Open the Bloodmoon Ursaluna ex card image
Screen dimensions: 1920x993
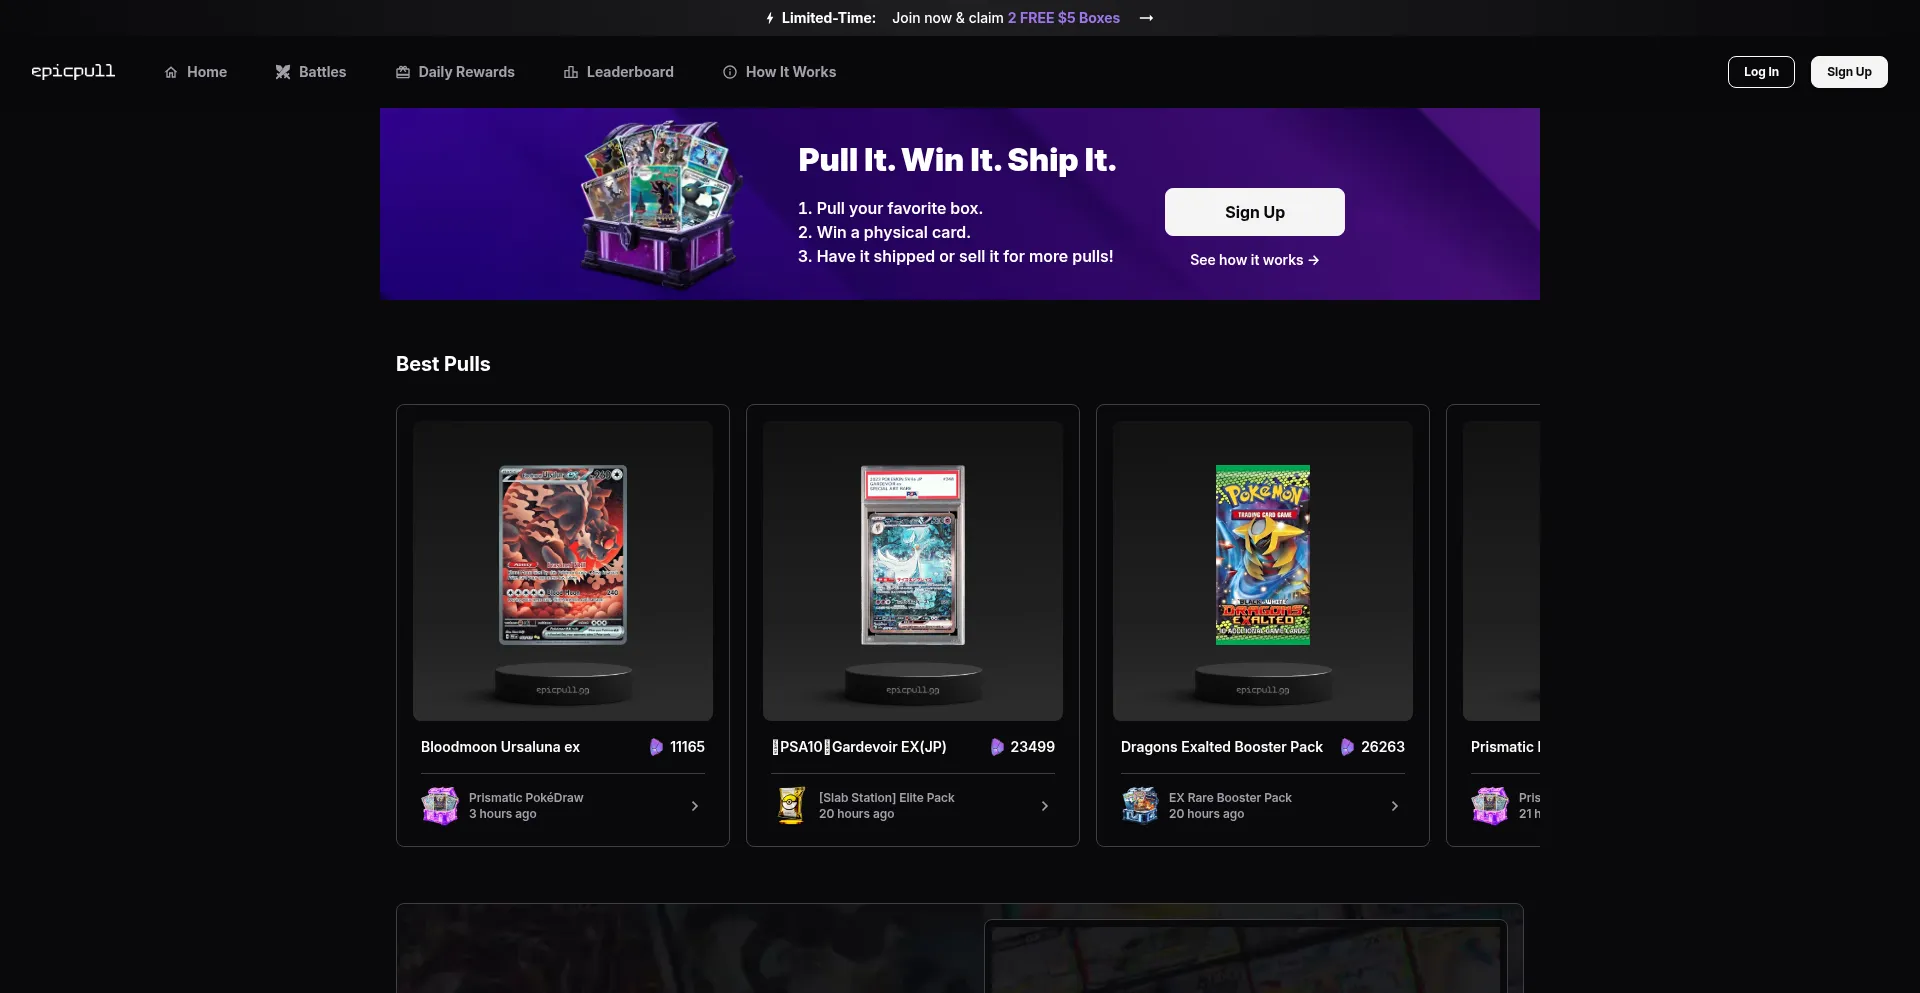pyautogui.click(x=563, y=555)
